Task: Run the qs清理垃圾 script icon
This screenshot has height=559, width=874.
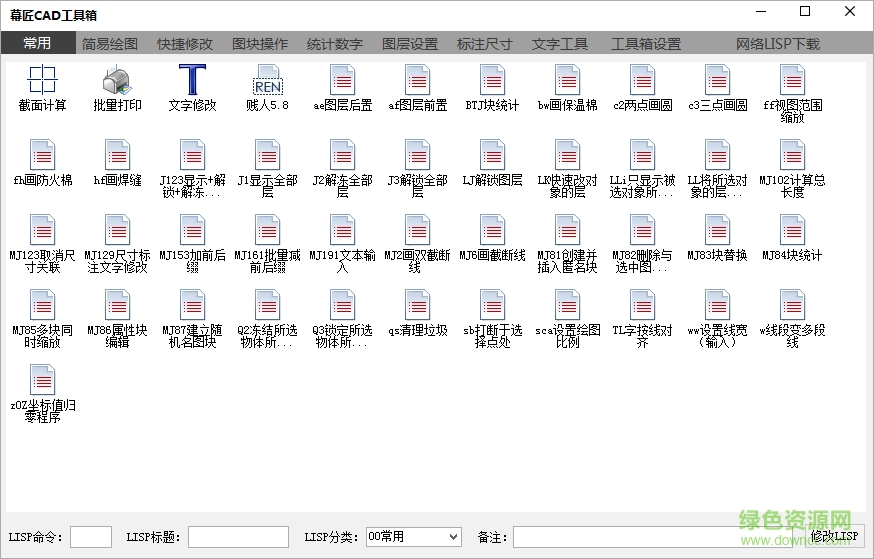Action: 417,306
